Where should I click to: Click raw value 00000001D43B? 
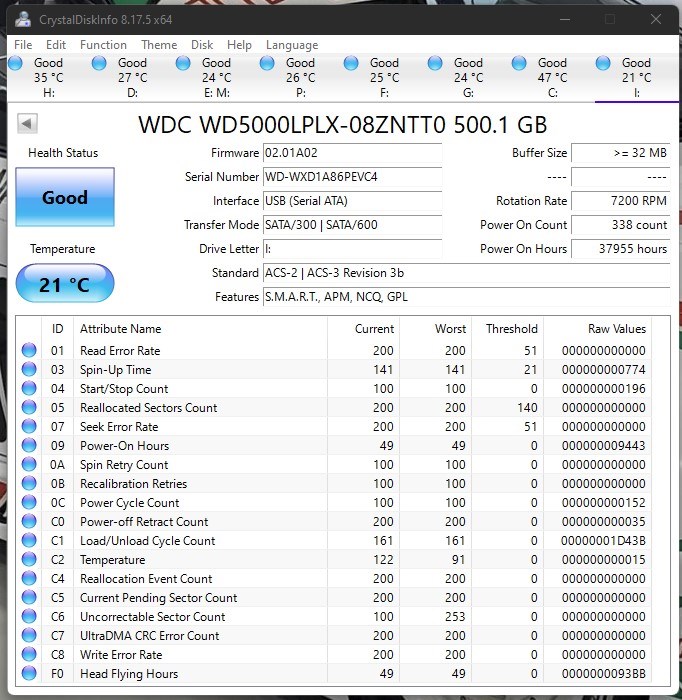tap(603, 541)
